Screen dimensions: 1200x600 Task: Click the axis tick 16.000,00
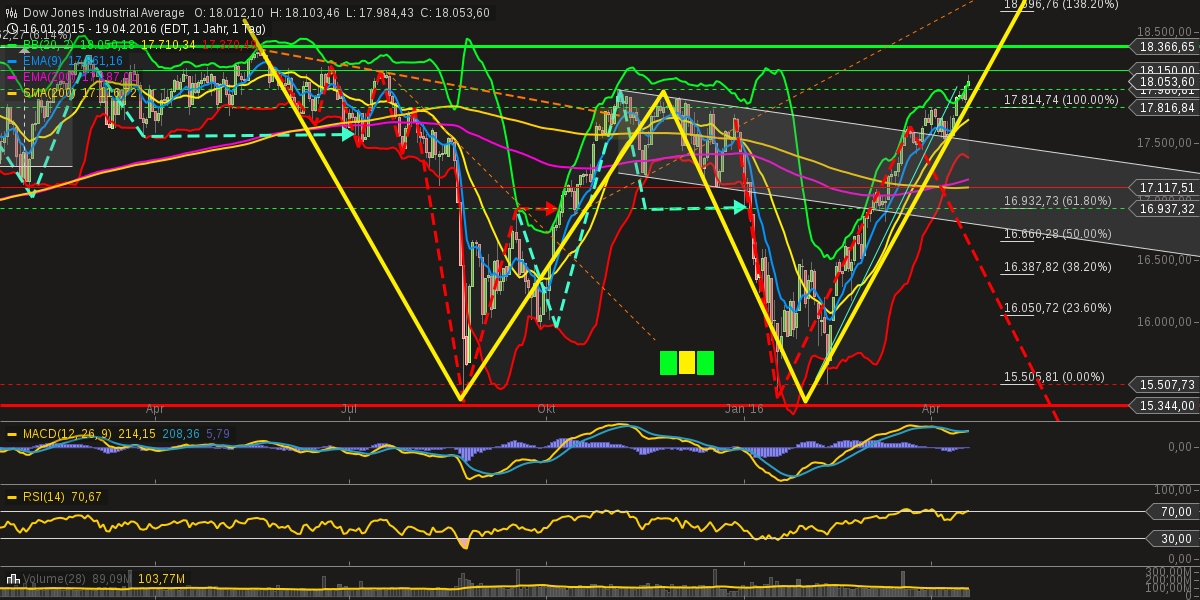(1163, 322)
